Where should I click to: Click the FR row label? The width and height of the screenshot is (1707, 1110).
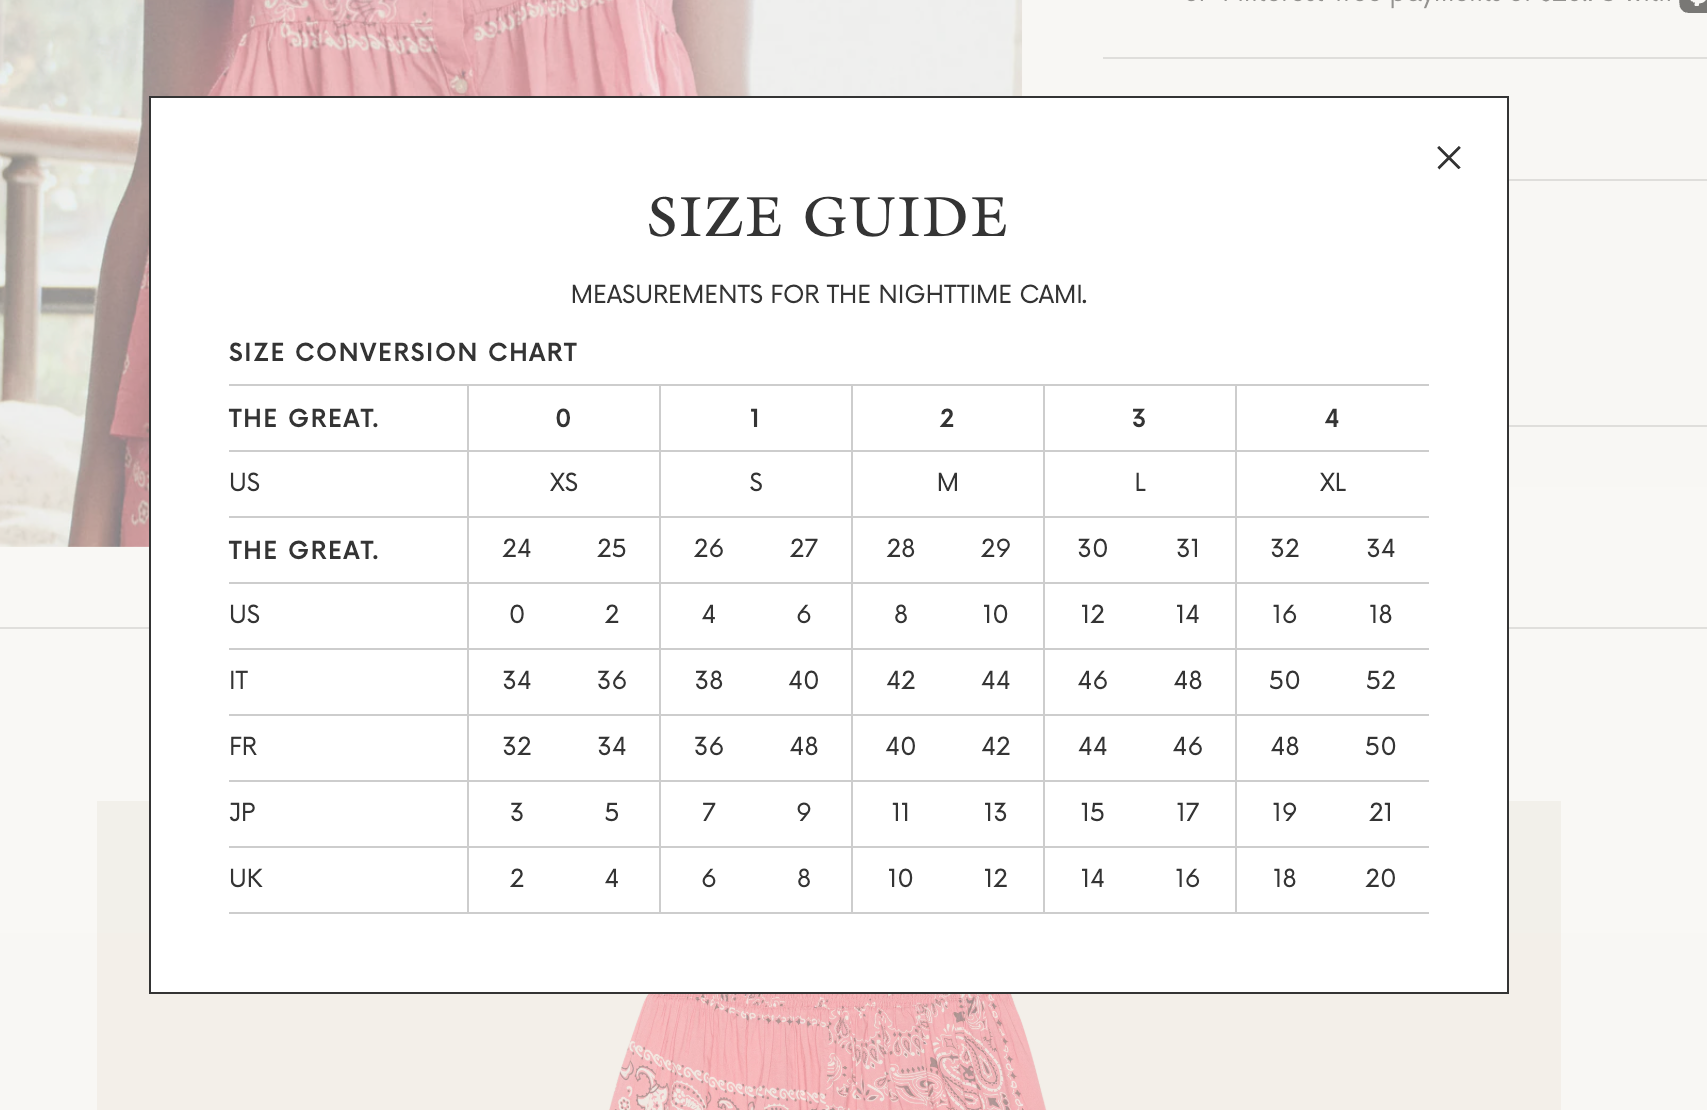pos(243,746)
